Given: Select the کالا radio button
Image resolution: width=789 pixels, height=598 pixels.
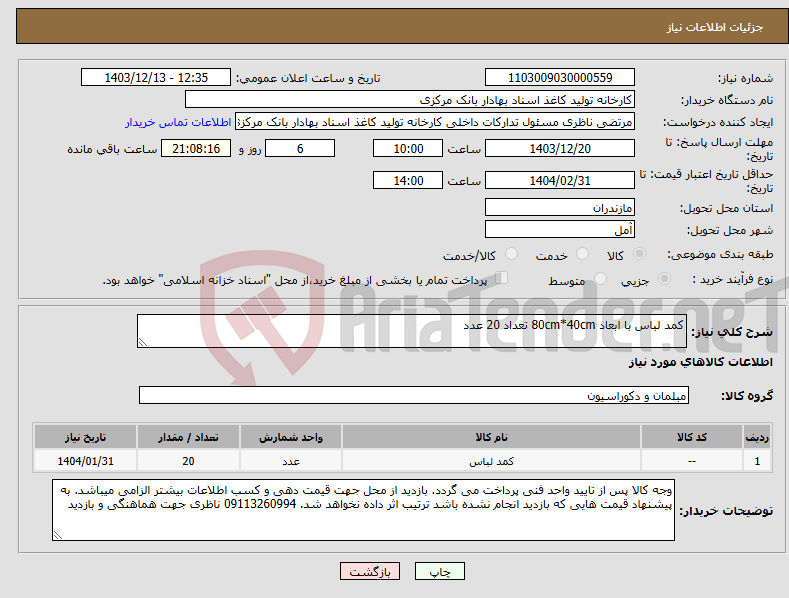Looking at the screenshot, I should tap(639, 254).
